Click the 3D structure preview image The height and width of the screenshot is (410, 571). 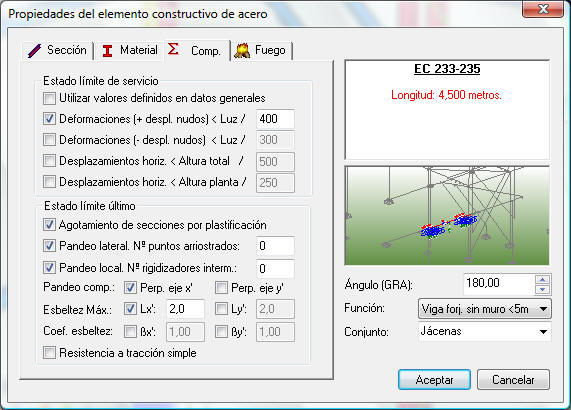click(x=447, y=216)
